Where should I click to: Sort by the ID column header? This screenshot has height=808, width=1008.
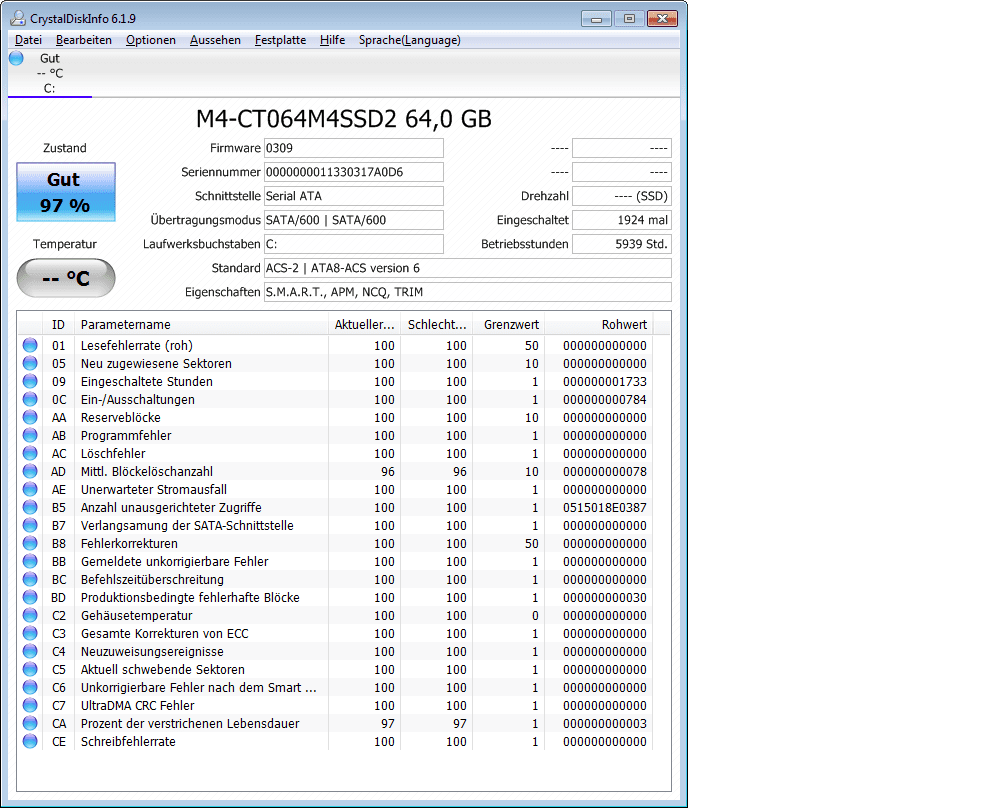coord(58,325)
